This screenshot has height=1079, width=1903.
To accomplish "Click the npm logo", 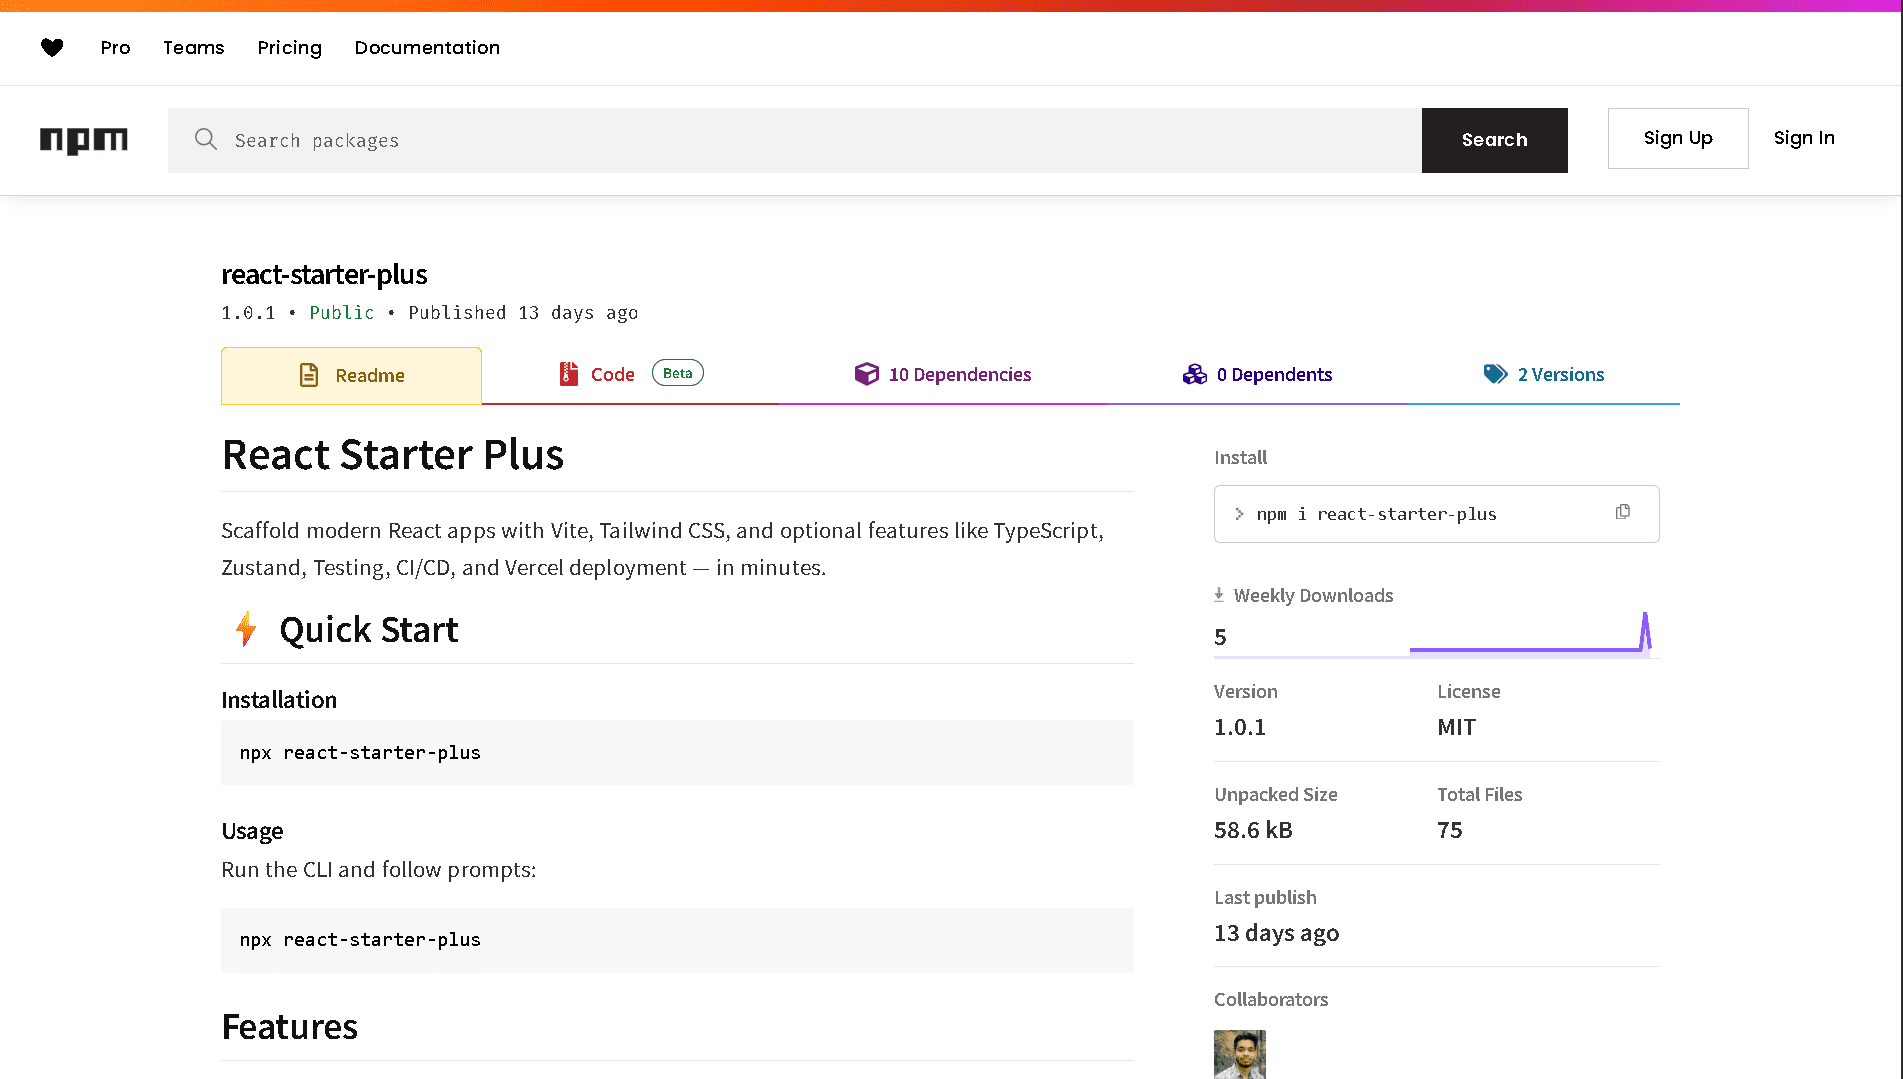I will 83,140.
